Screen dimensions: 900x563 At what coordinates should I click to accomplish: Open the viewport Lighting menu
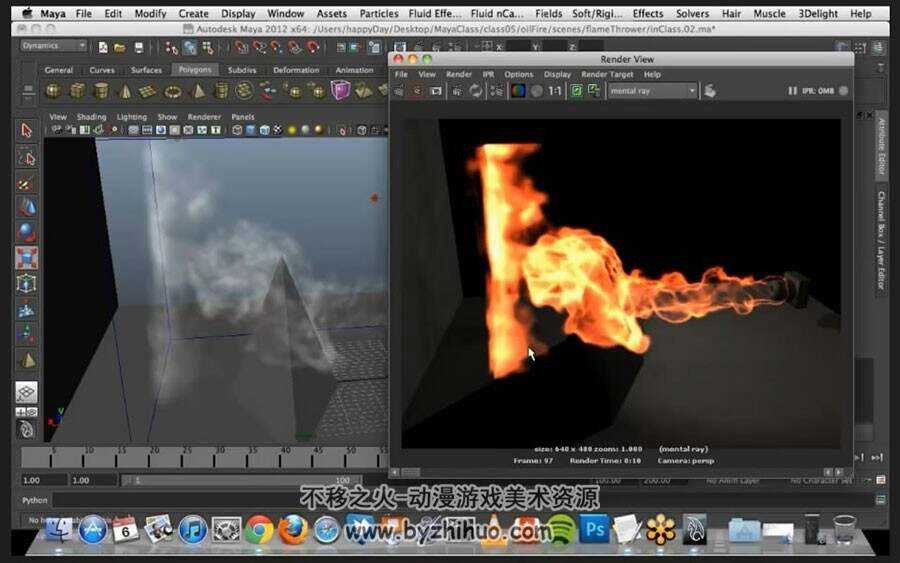pos(131,117)
